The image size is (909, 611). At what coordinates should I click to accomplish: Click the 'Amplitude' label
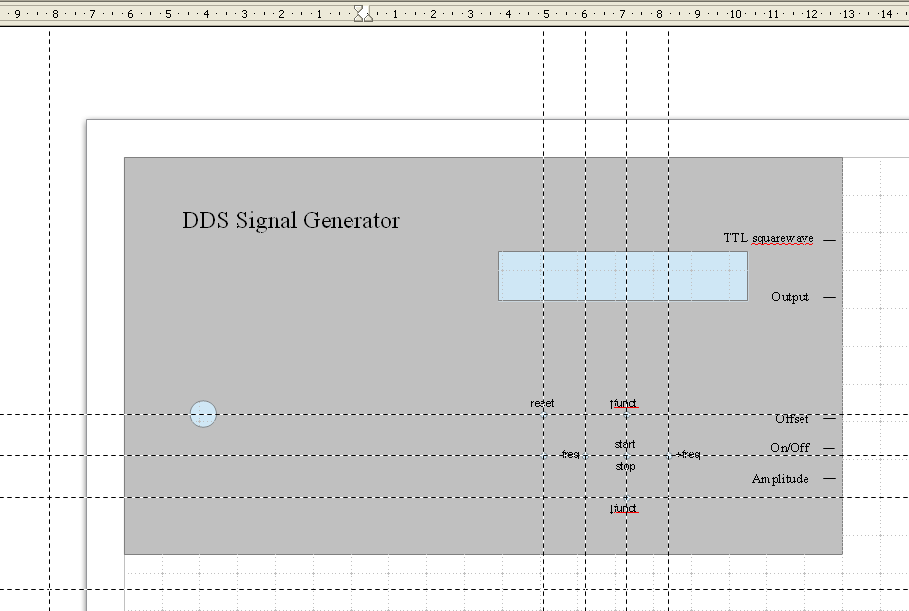click(x=780, y=479)
